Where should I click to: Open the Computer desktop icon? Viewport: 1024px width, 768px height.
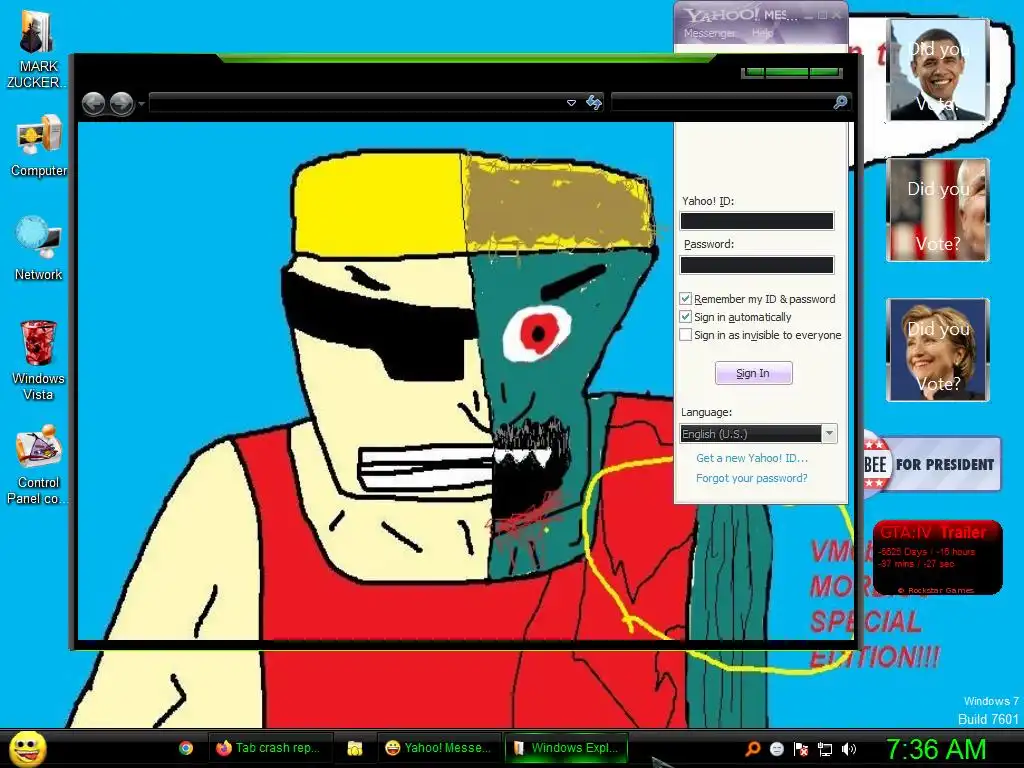(x=39, y=145)
